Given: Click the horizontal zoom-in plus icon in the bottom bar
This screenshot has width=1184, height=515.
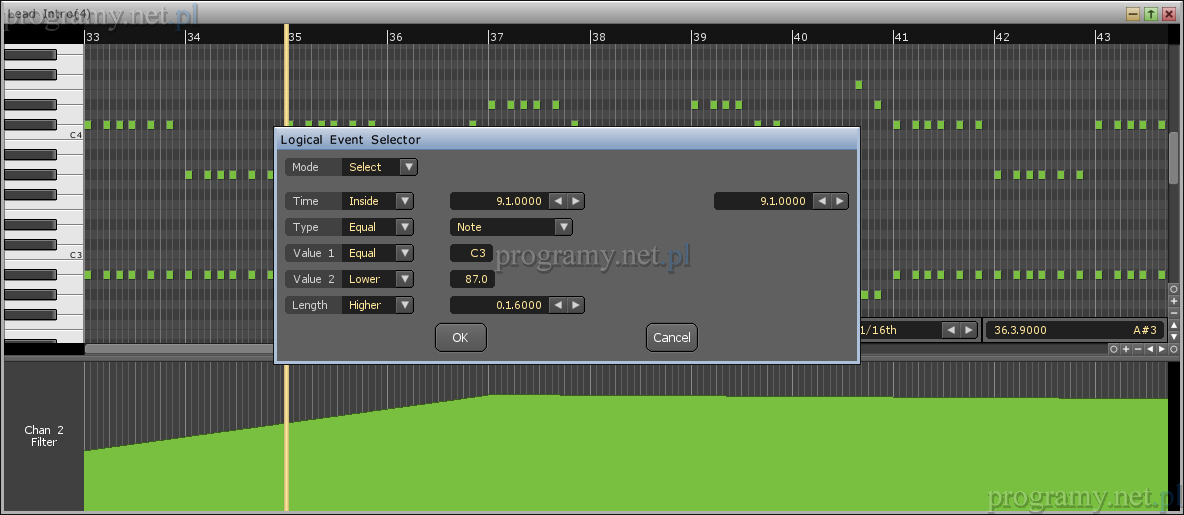Looking at the screenshot, I should tap(1126, 349).
